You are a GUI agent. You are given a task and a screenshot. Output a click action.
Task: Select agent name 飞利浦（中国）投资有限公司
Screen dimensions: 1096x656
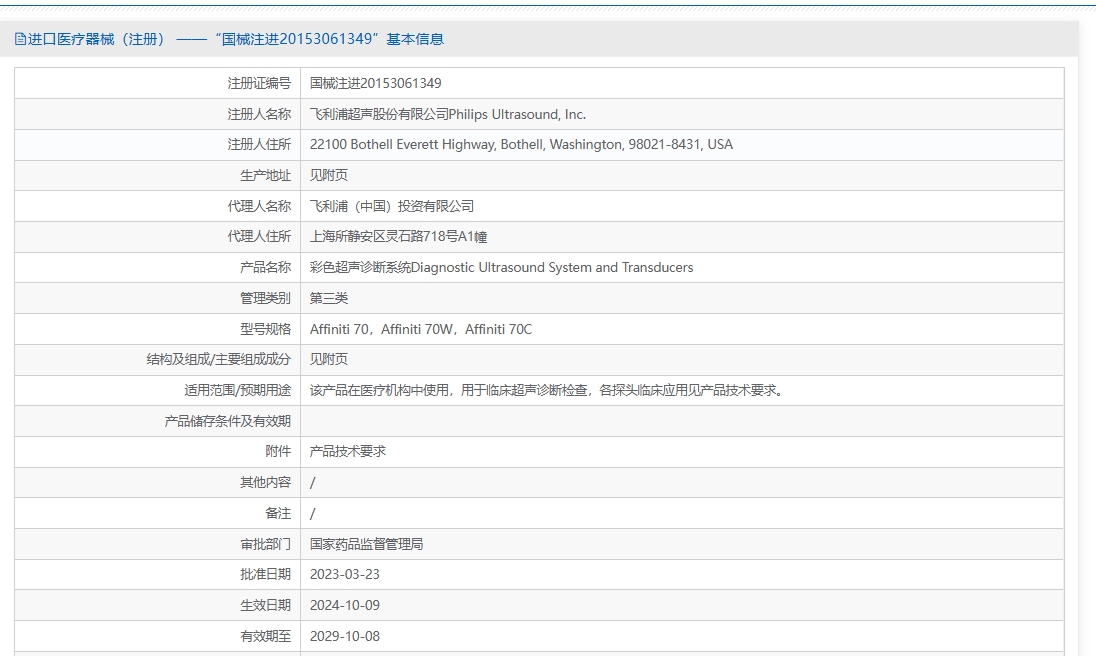click(391, 206)
